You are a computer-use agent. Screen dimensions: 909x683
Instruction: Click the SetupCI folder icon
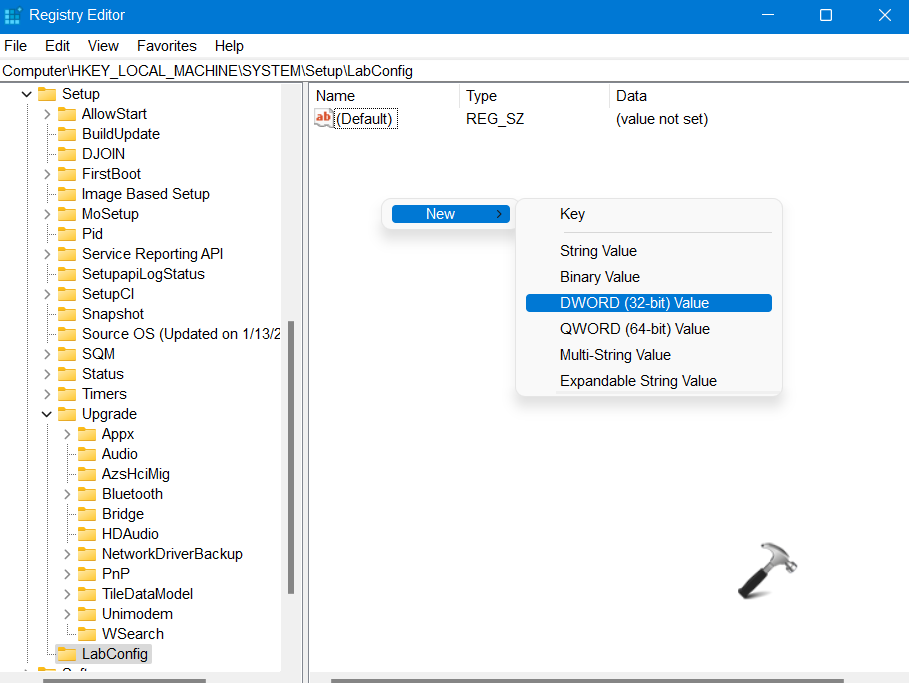coord(67,294)
